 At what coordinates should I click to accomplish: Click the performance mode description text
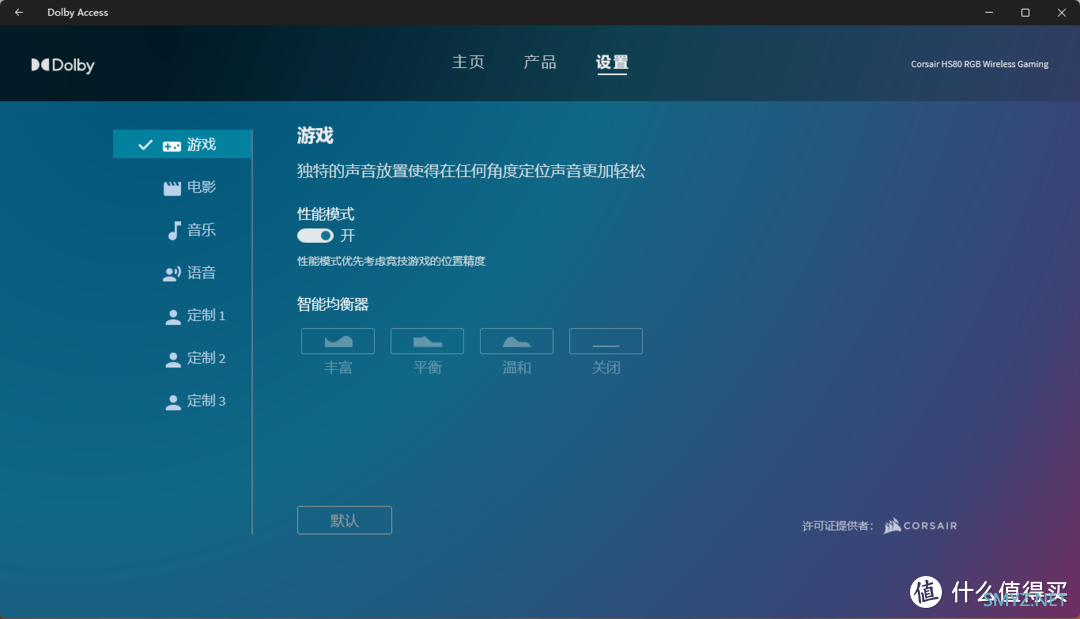click(x=391, y=261)
